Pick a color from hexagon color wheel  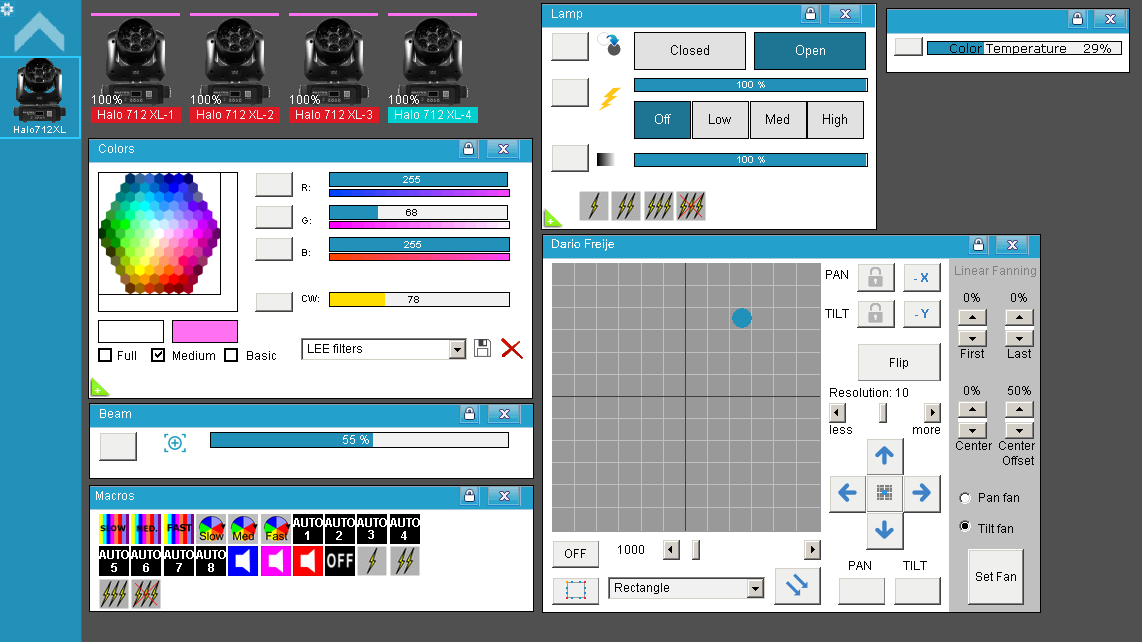[160, 233]
